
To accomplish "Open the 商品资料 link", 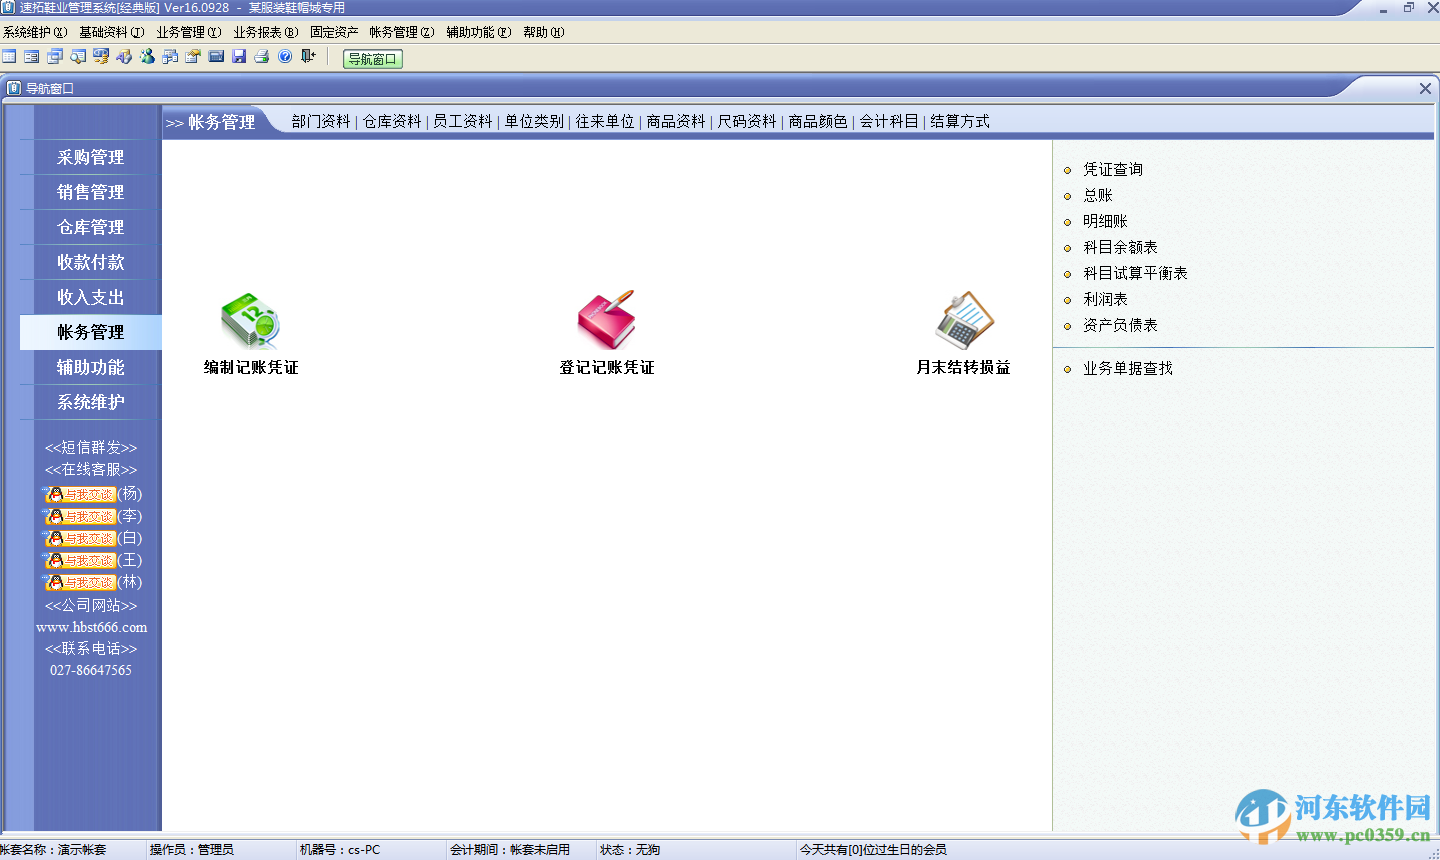I will [676, 121].
